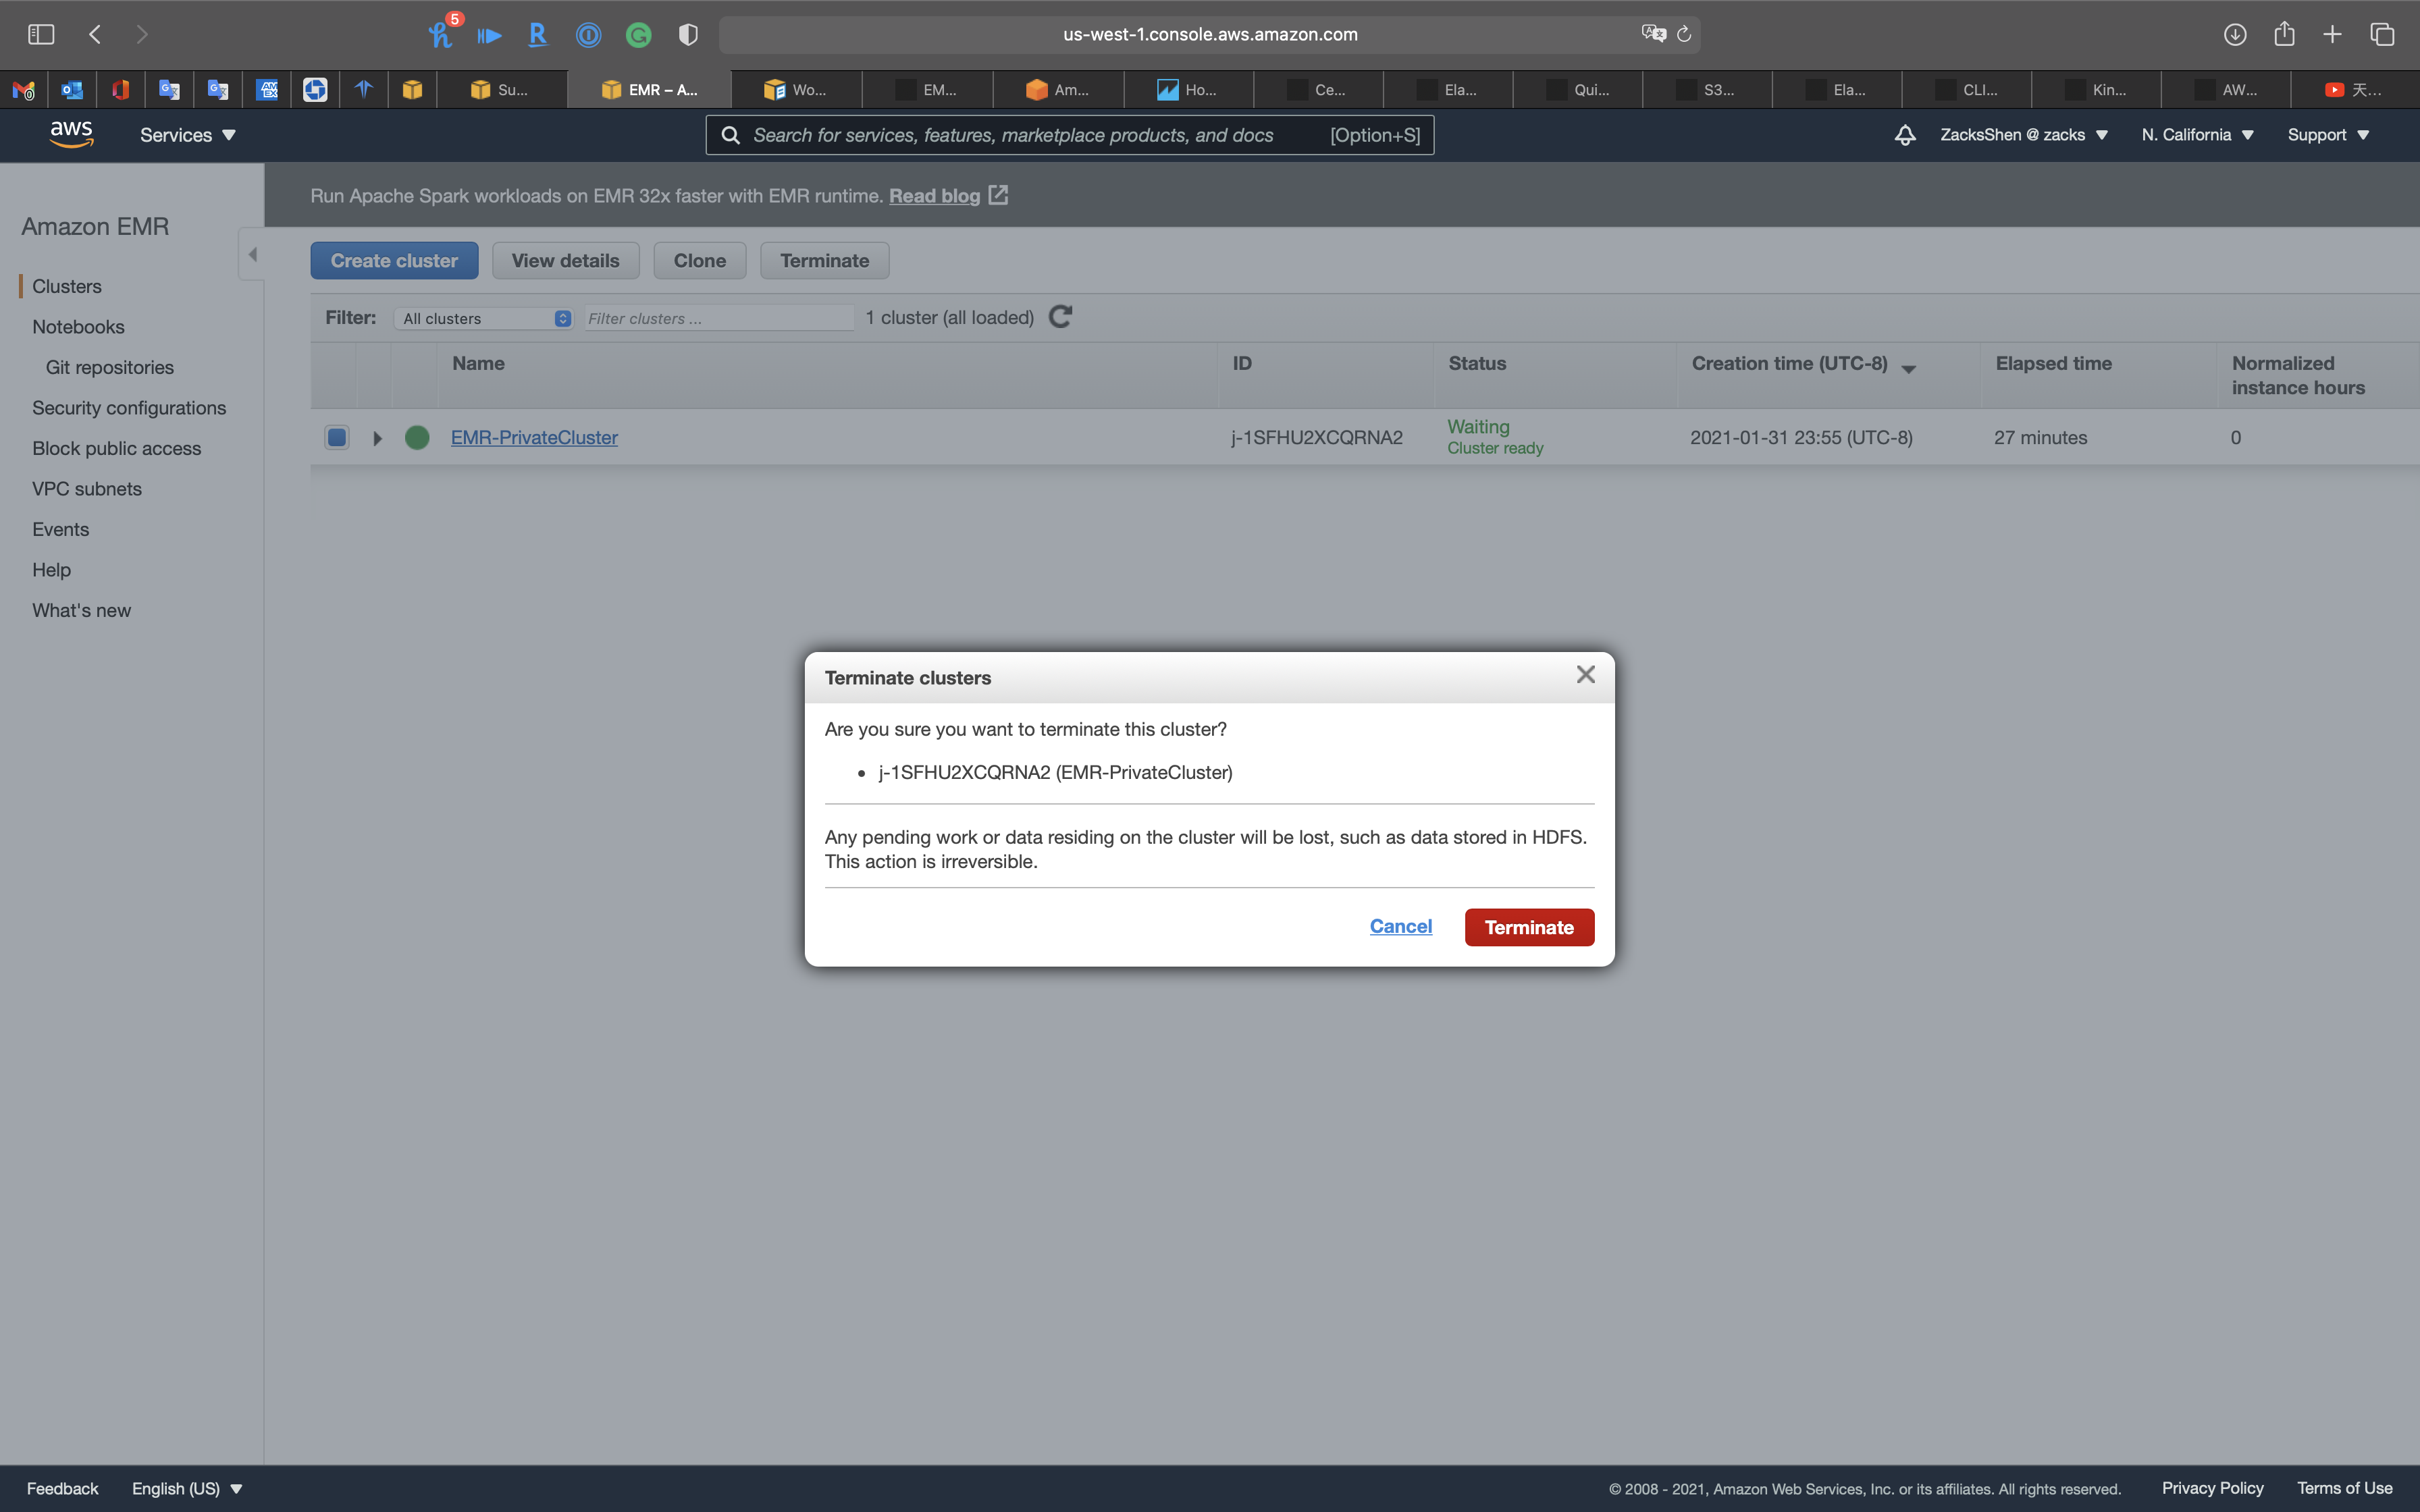Click the Safari reload page icon
2420x1512 pixels.
tap(1684, 34)
